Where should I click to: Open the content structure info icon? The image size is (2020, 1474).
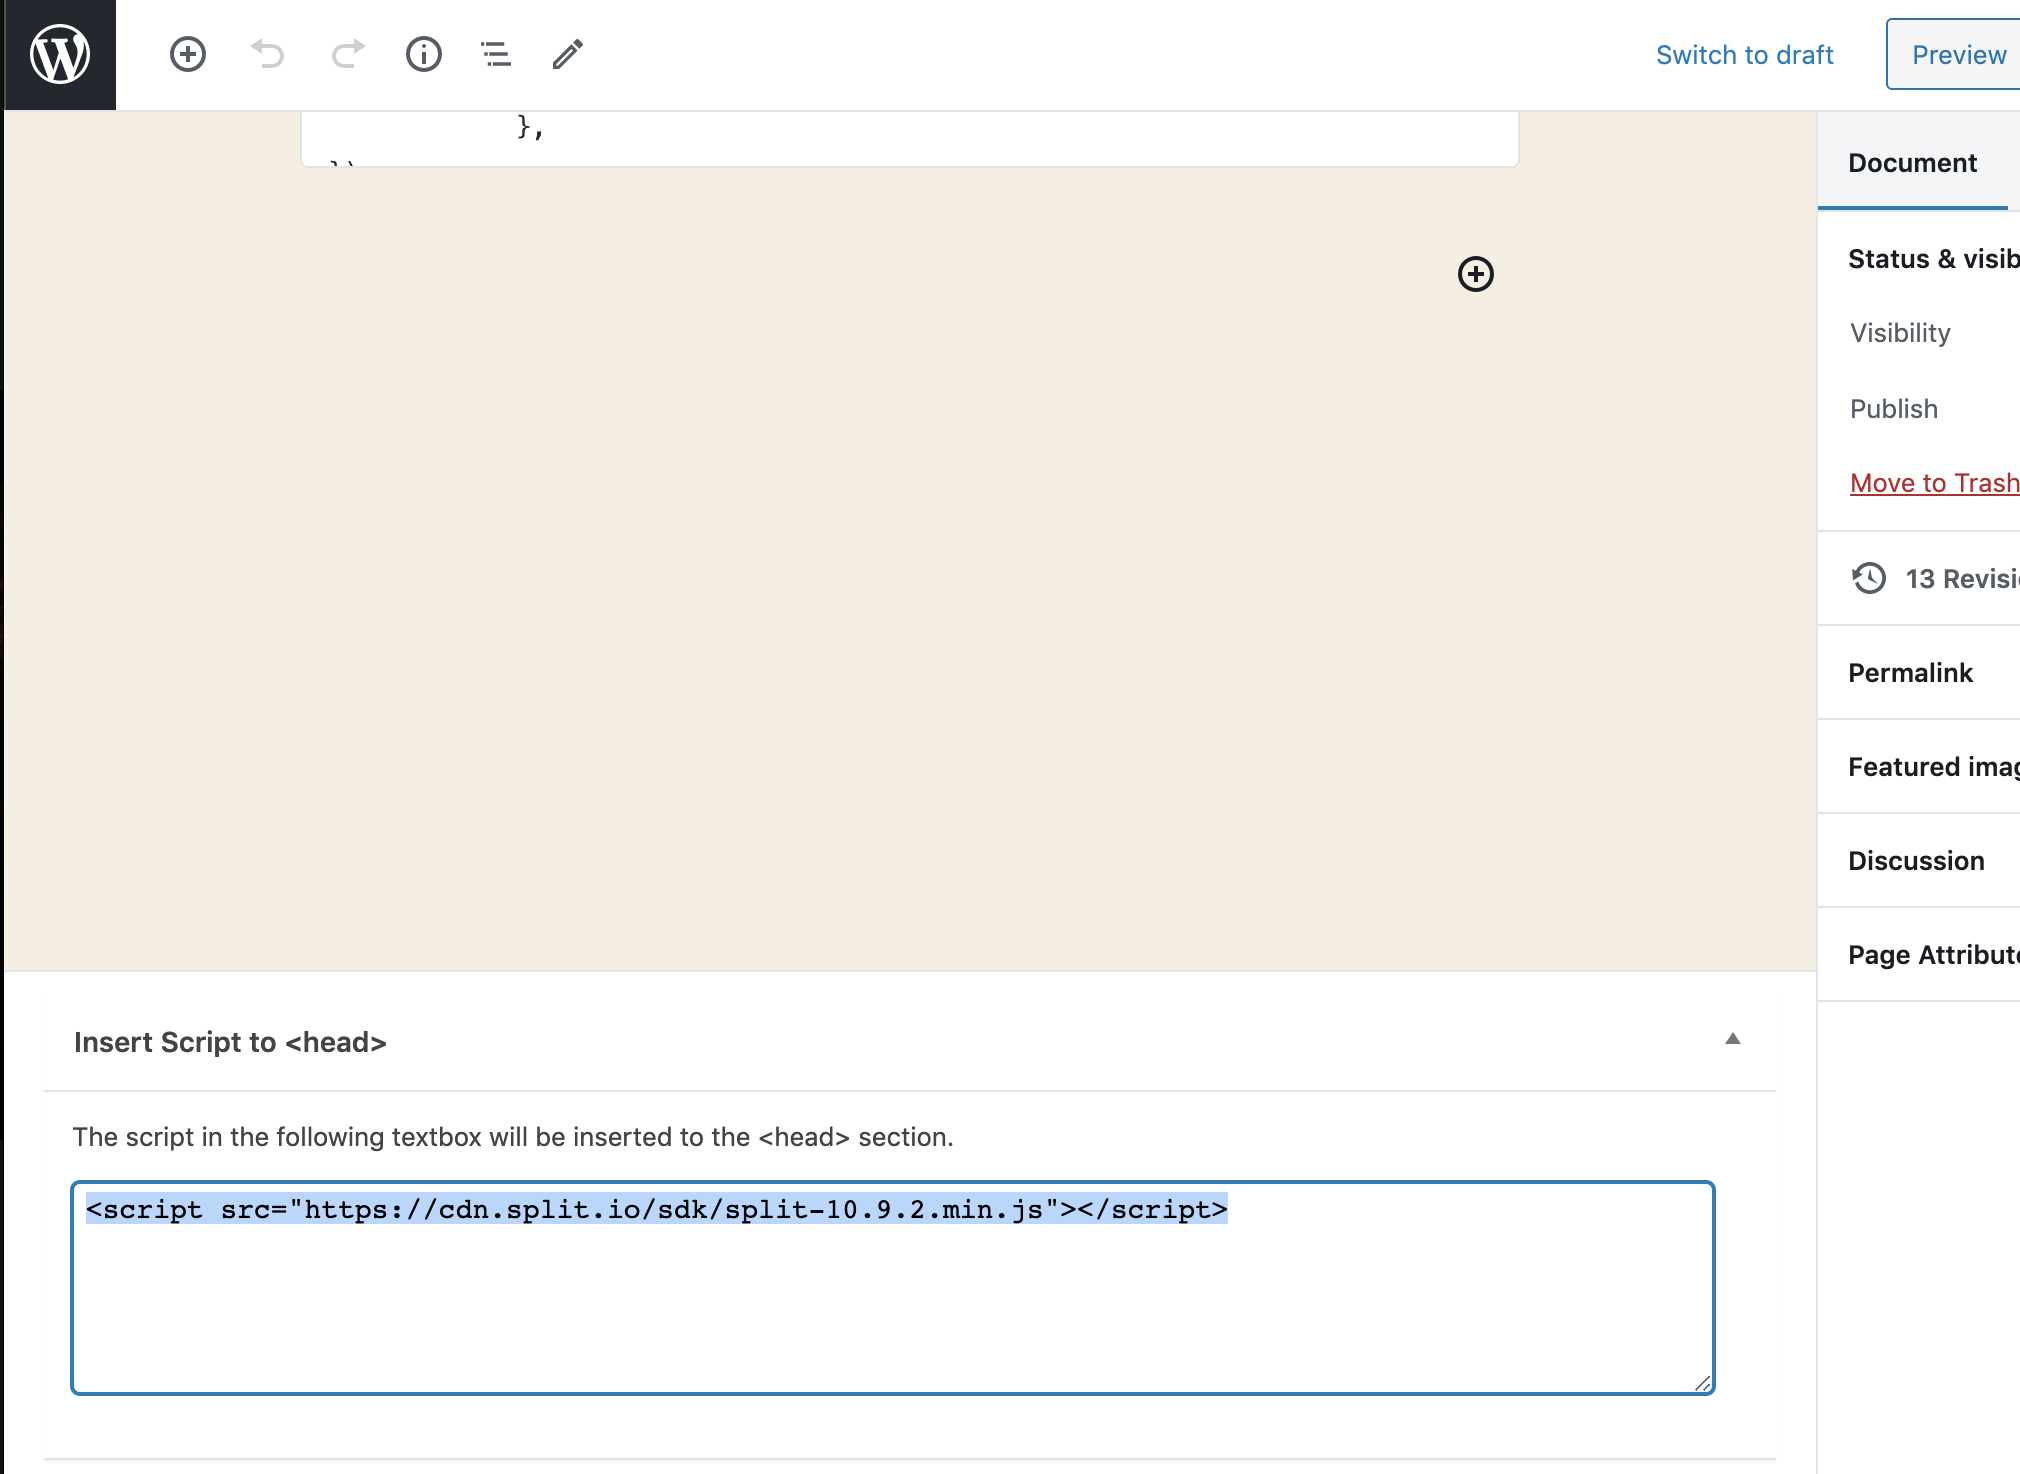click(424, 54)
